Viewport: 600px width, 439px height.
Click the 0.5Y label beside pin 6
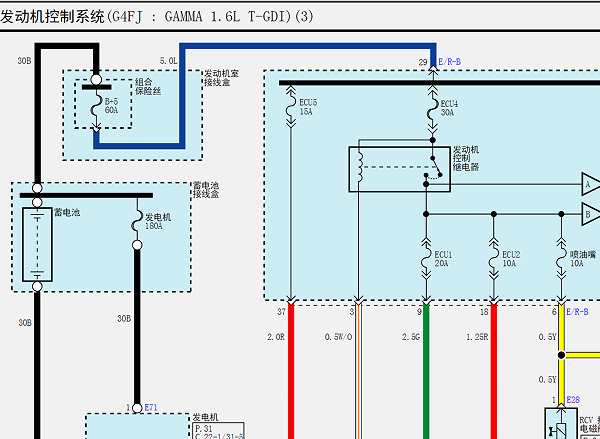[x=547, y=337]
